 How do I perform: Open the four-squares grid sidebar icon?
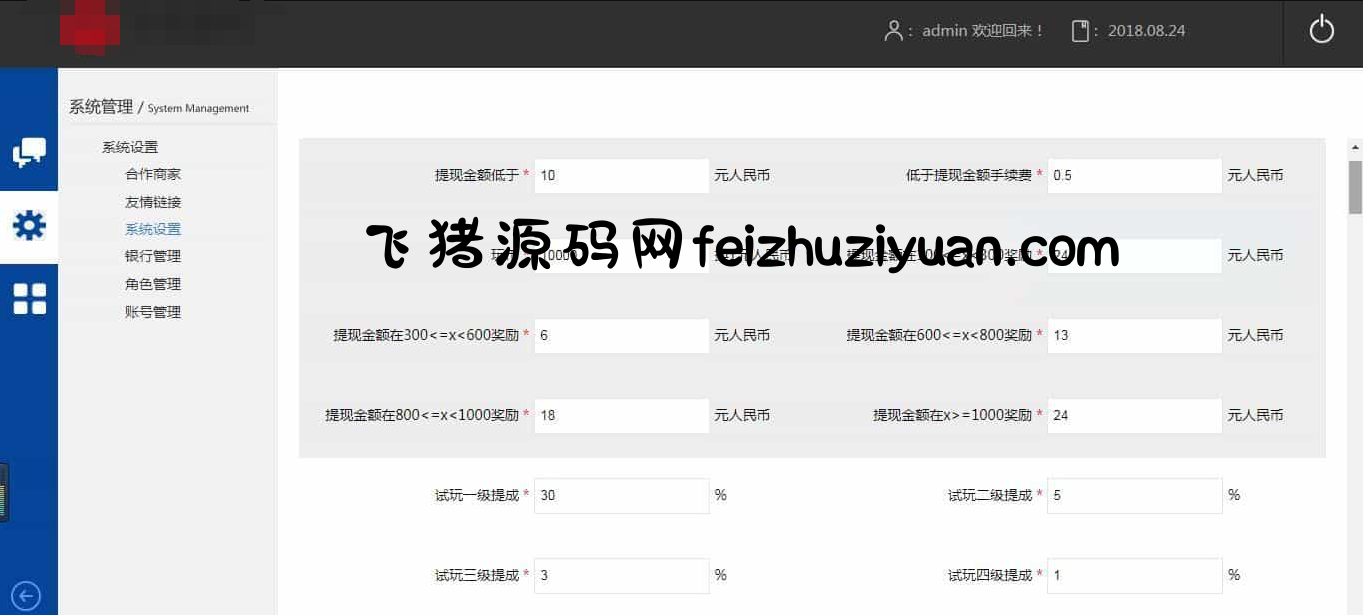click(x=29, y=298)
